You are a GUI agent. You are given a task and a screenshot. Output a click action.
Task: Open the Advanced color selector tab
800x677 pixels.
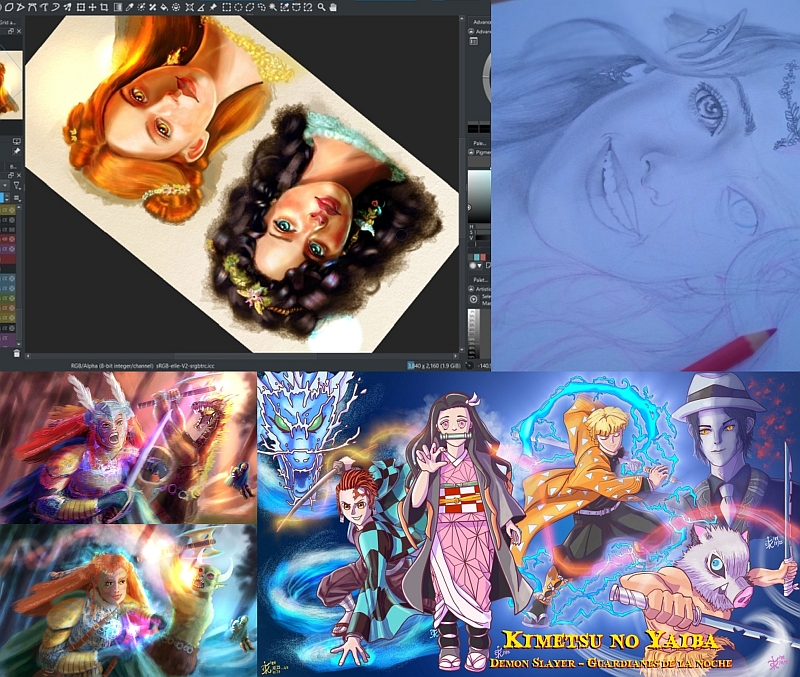click(481, 22)
